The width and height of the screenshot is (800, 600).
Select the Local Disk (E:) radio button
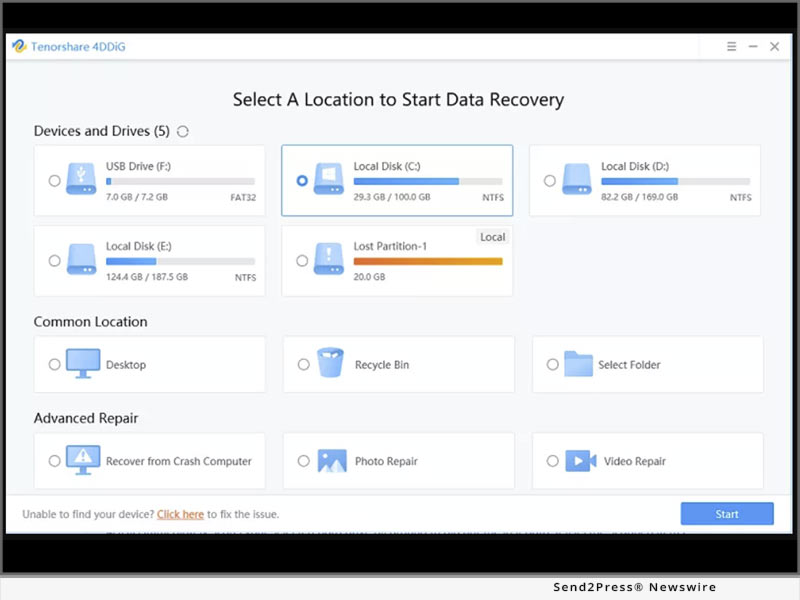coord(54,261)
